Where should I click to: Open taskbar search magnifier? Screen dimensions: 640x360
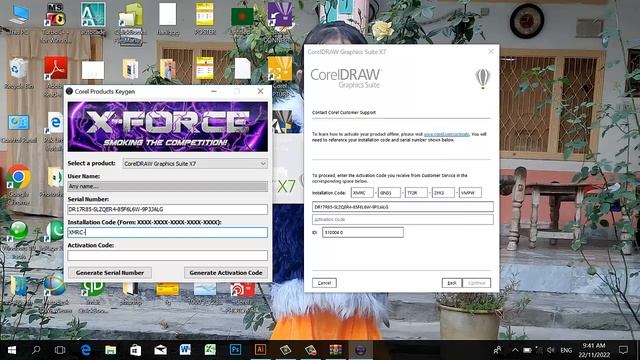coord(36,350)
